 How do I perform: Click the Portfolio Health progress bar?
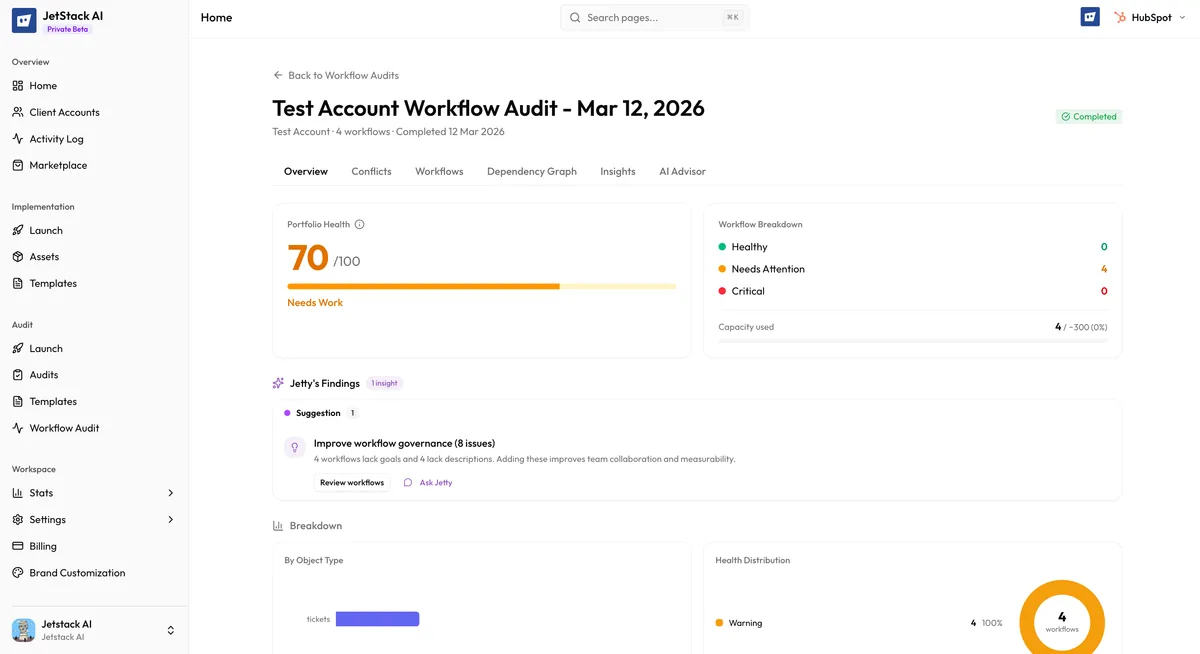click(x=482, y=286)
